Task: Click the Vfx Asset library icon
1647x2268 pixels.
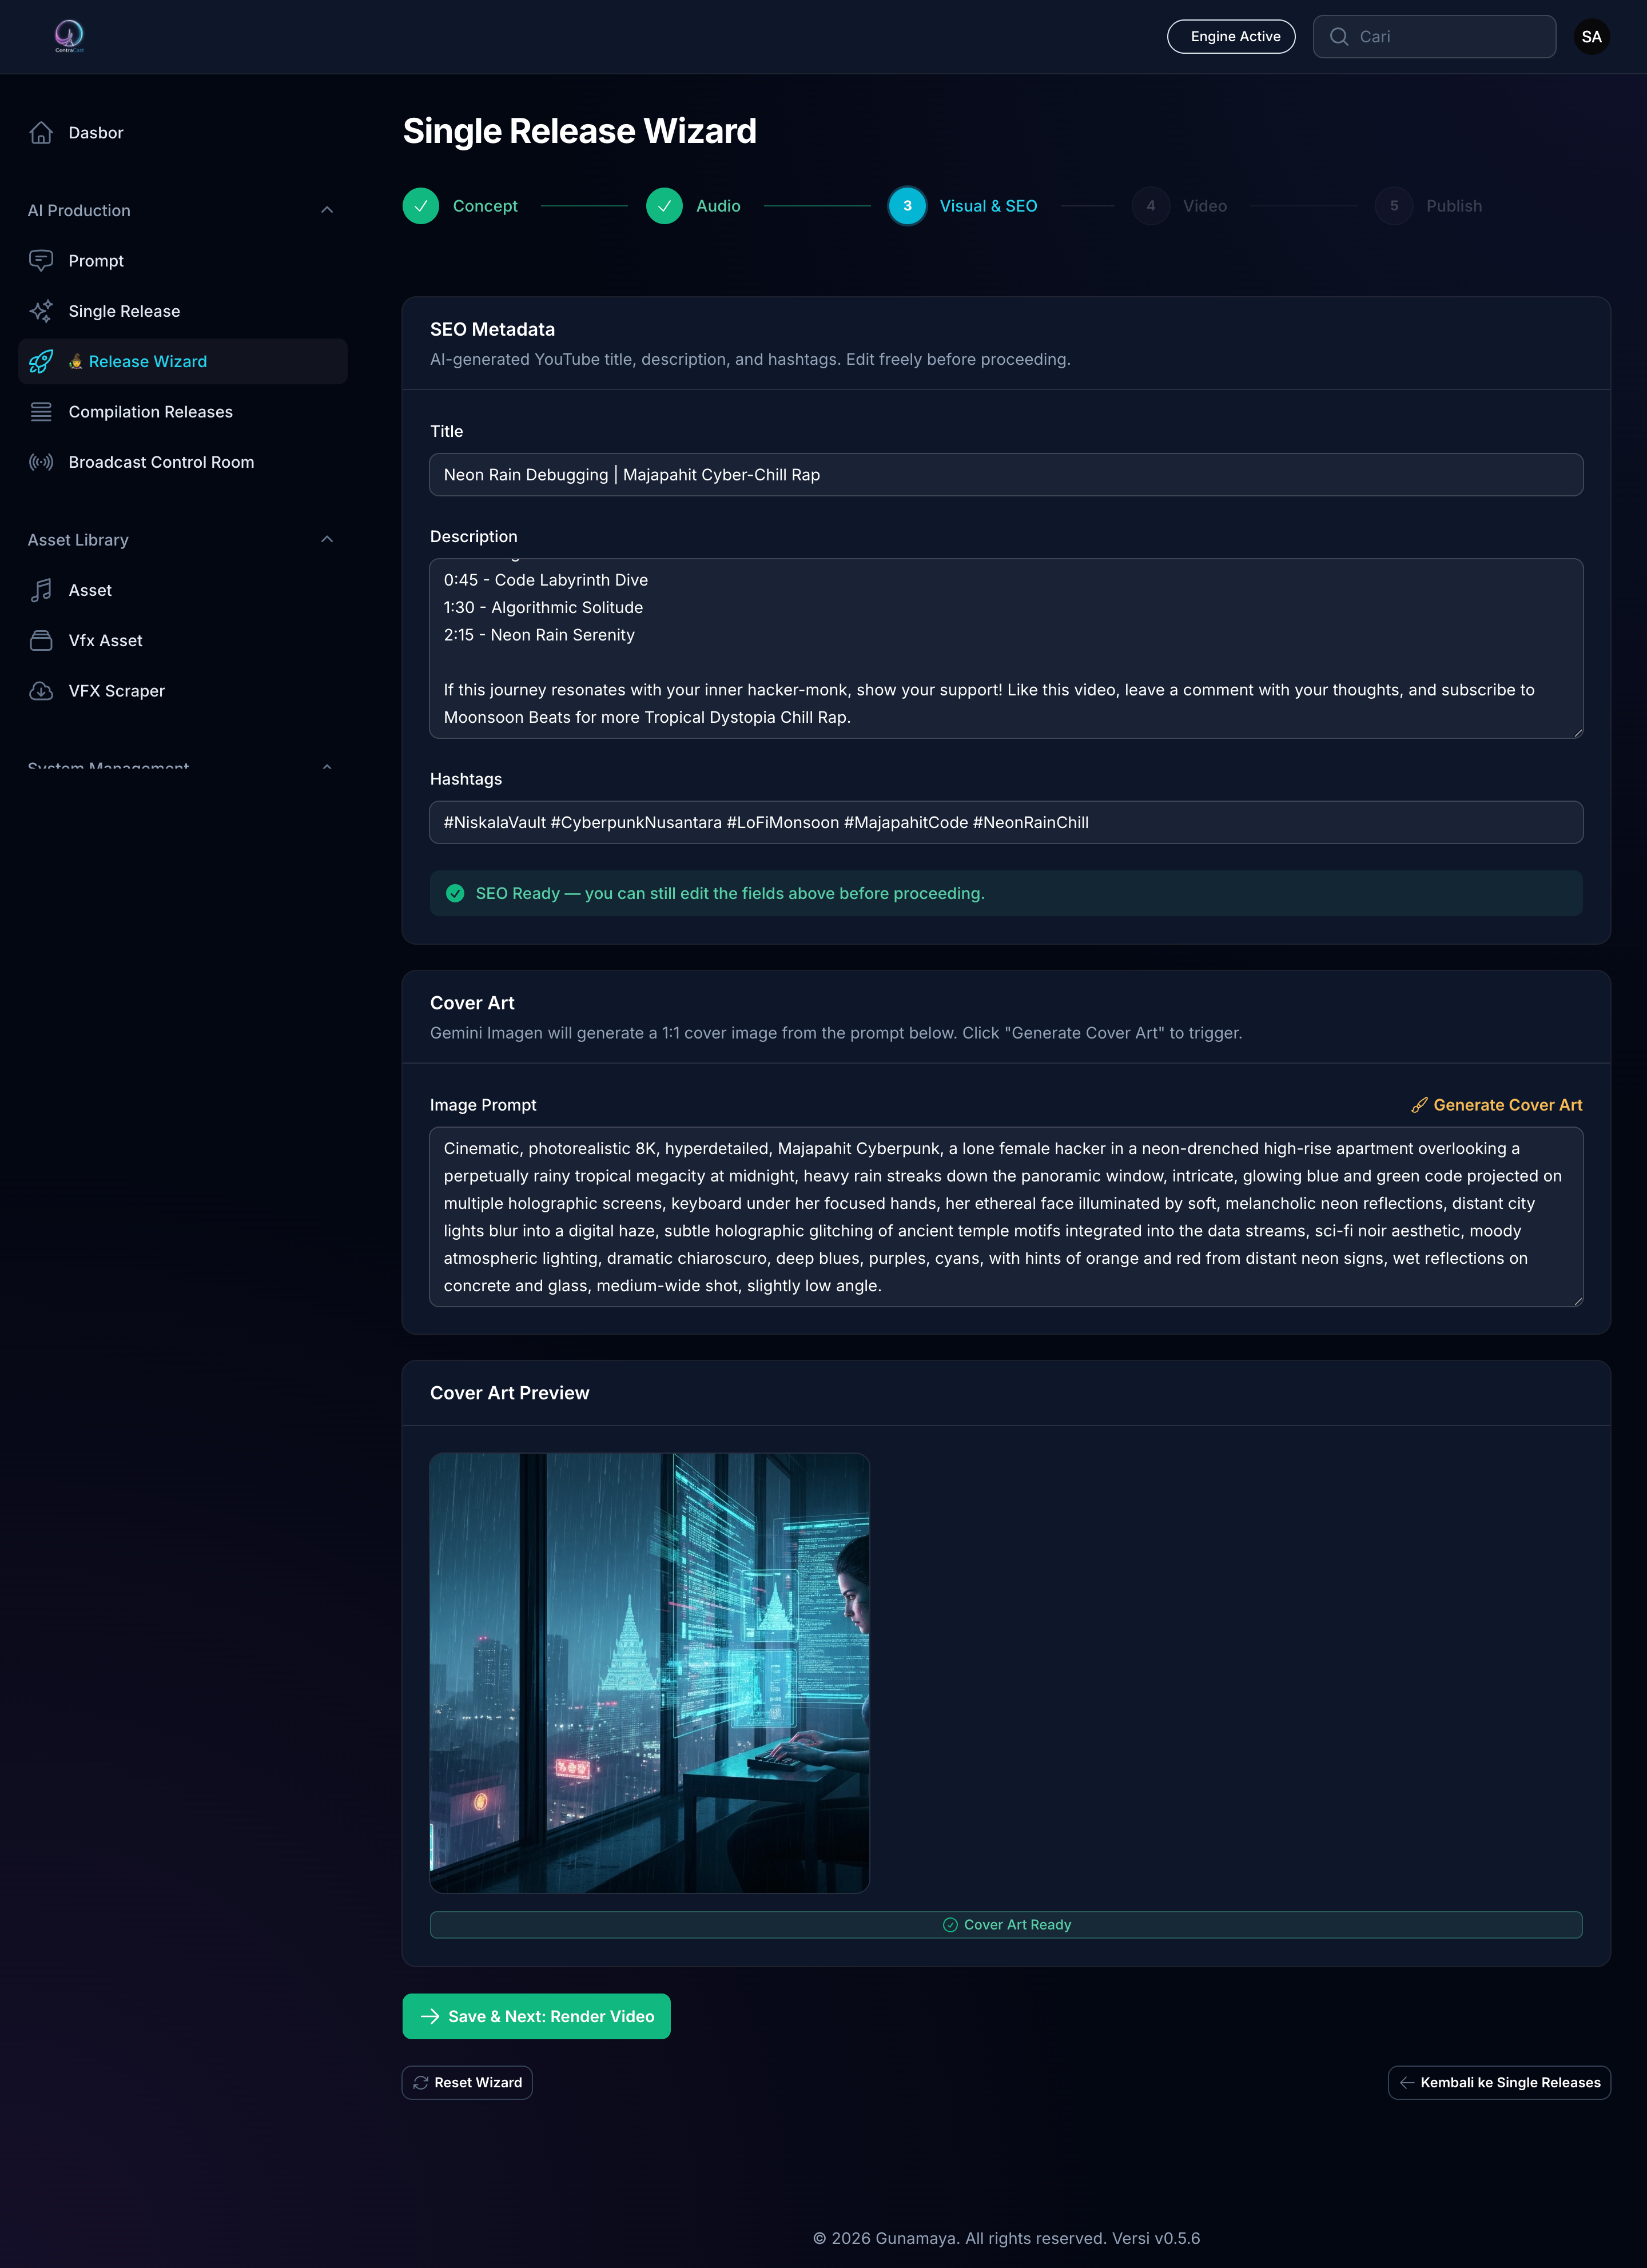Action: (41, 640)
